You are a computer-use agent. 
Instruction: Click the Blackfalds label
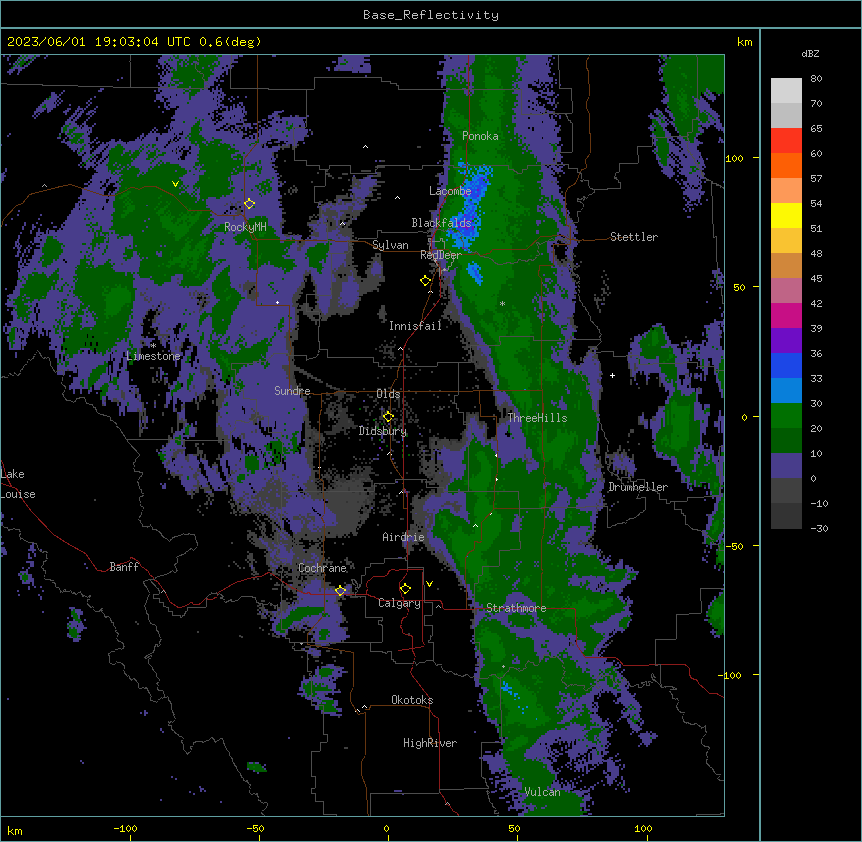(441, 223)
